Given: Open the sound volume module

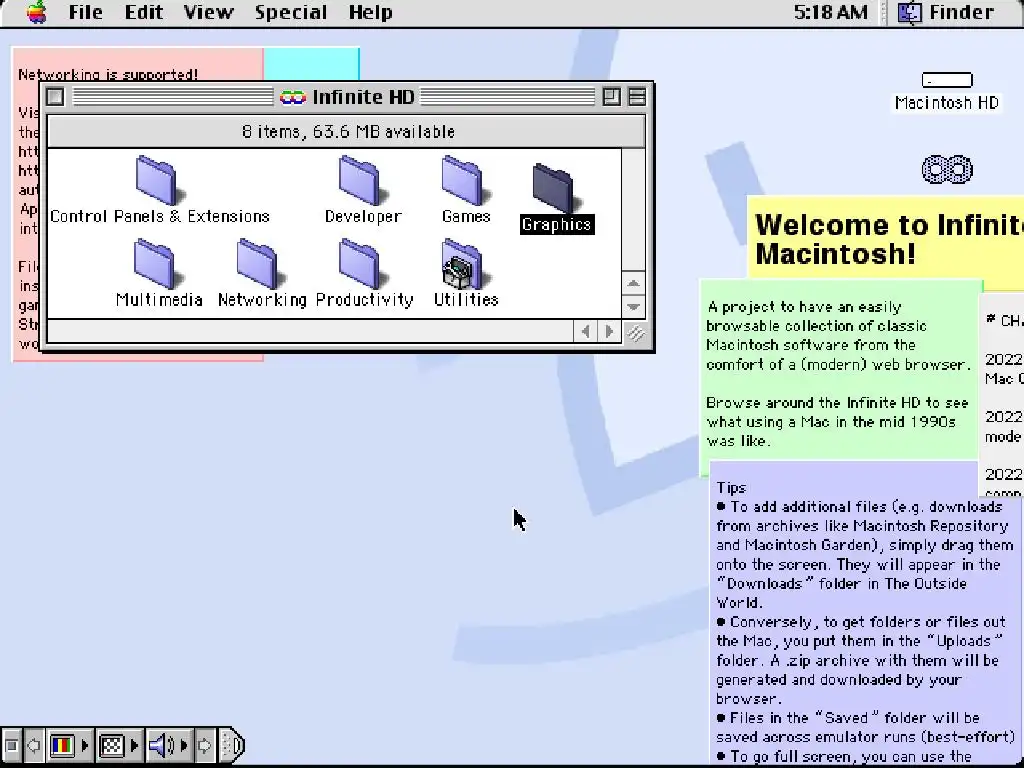Looking at the screenshot, I should (161, 745).
